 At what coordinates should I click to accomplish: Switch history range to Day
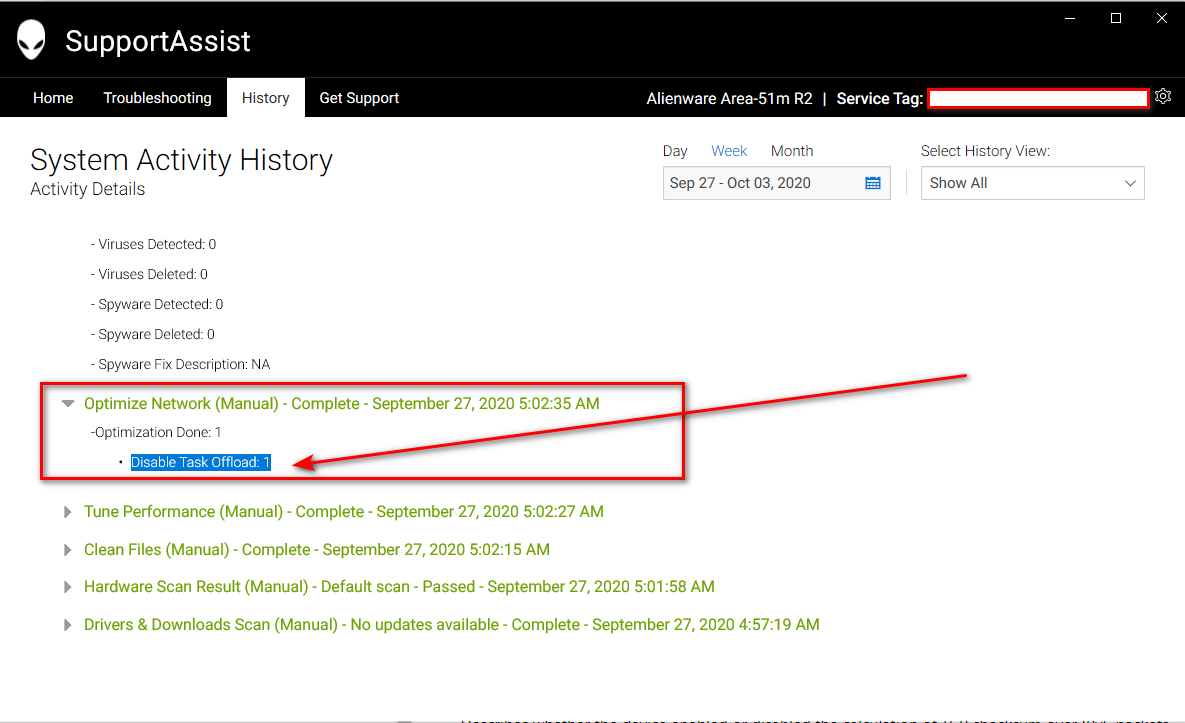click(675, 151)
